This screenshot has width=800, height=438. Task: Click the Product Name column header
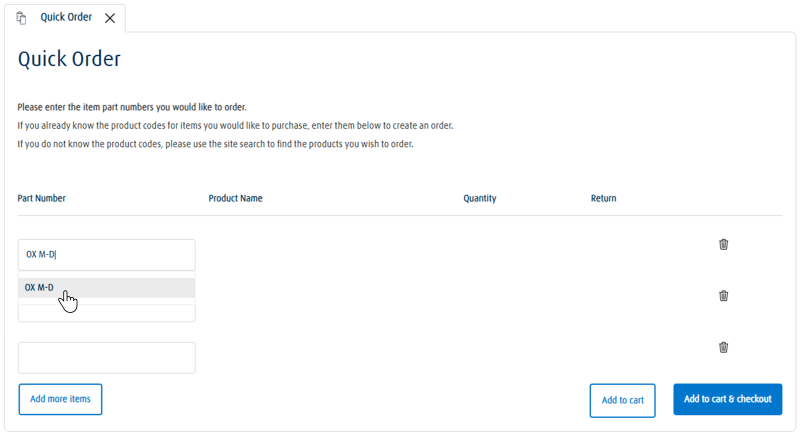235,198
